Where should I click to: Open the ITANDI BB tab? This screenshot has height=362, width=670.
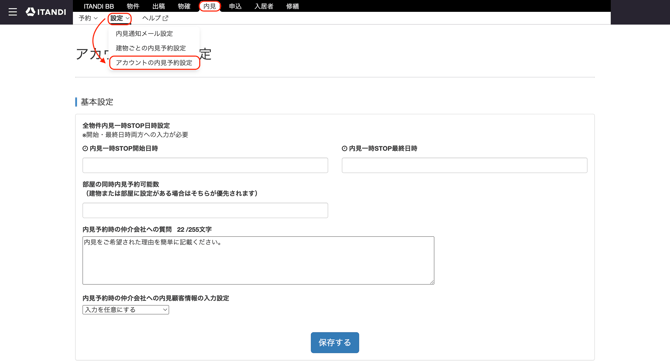[99, 6]
